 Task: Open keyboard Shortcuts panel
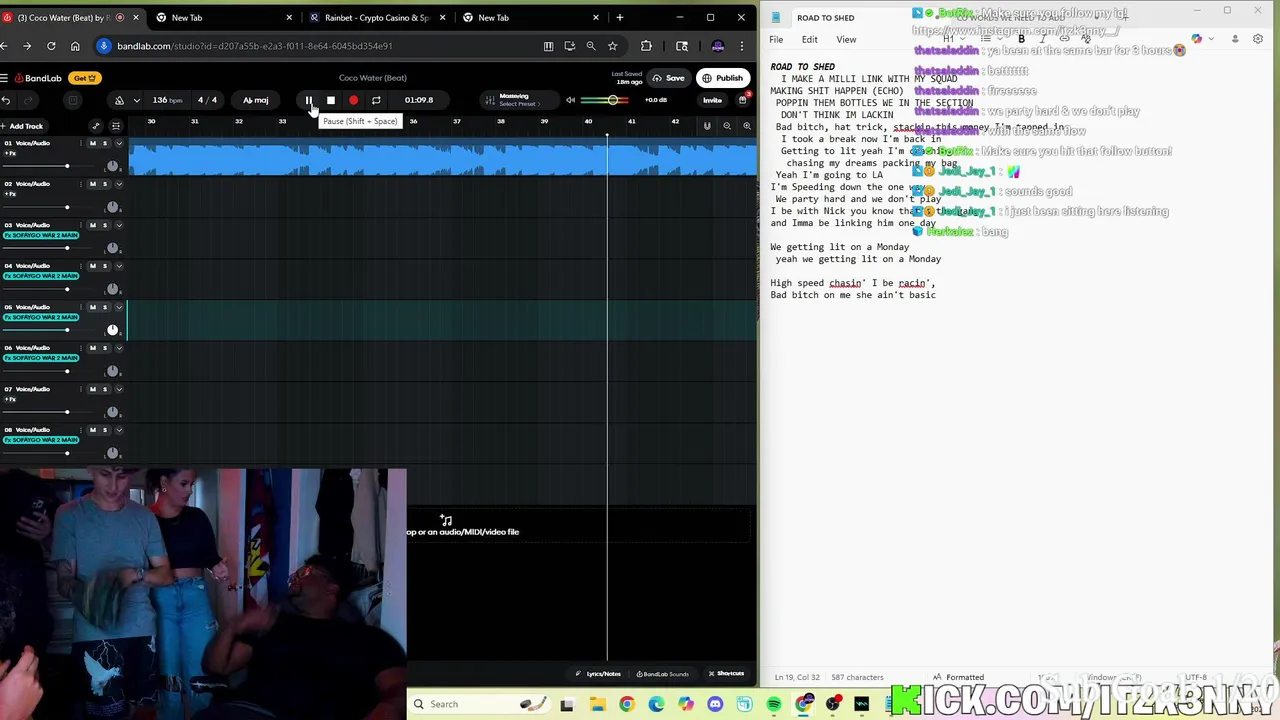click(x=727, y=674)
